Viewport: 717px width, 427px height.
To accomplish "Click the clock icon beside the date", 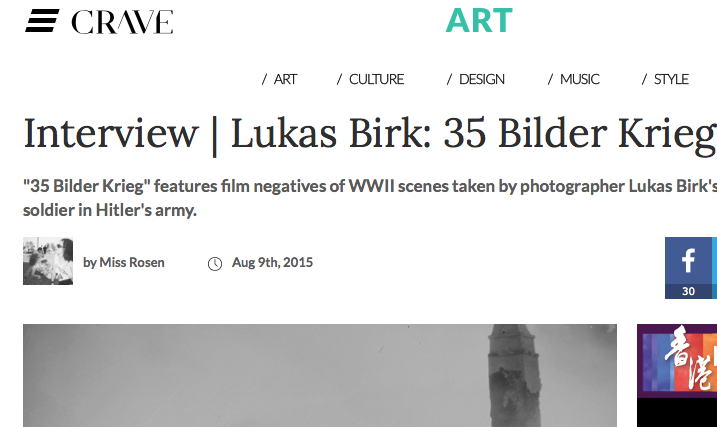I will (x=215, y=264).
